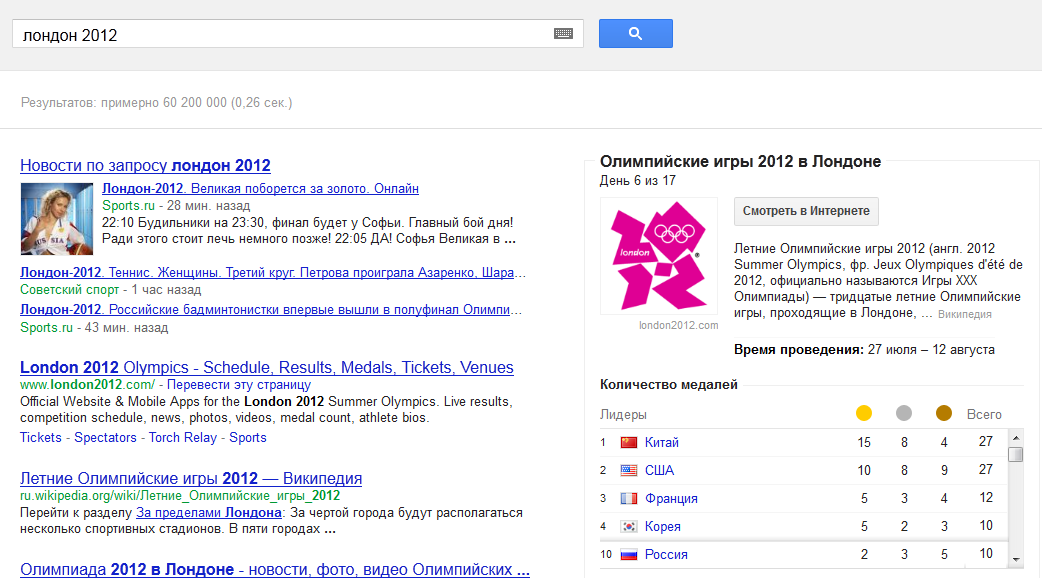Click the blue magnifier search button
The width and height of the screenshot is (1042, 578).
pyautogui.click(x=635, y=33)
